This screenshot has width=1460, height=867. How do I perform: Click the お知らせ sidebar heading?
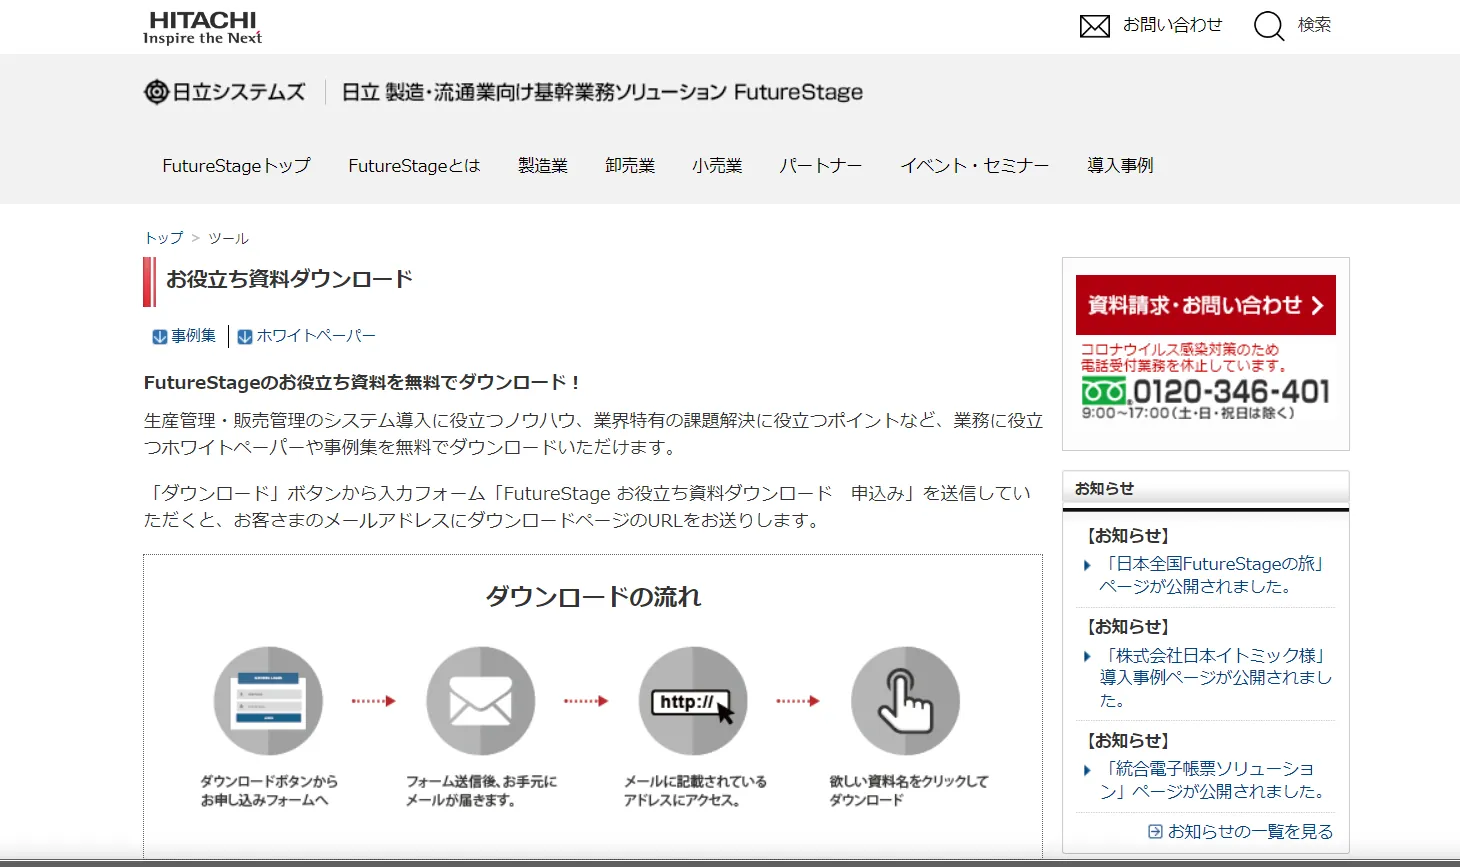point(1104,488)
